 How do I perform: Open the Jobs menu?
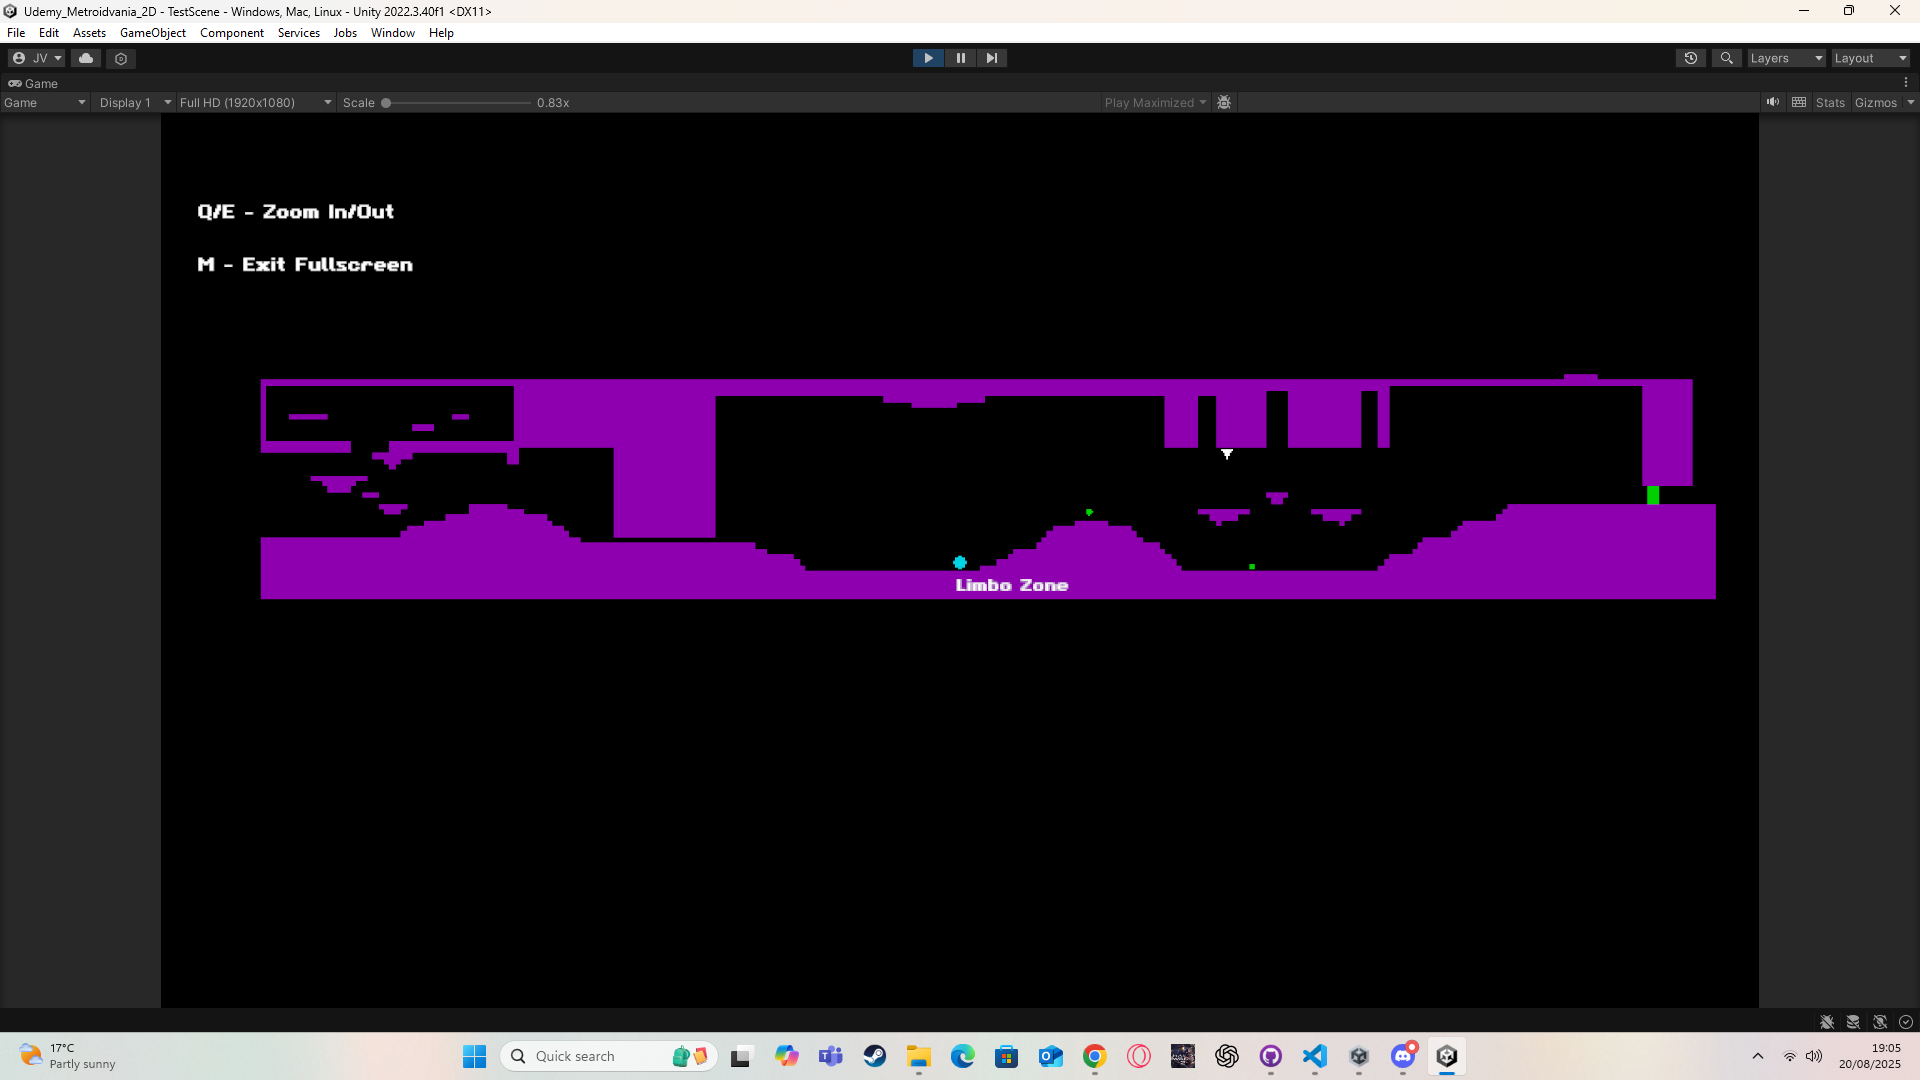click(x=345, y=33)
